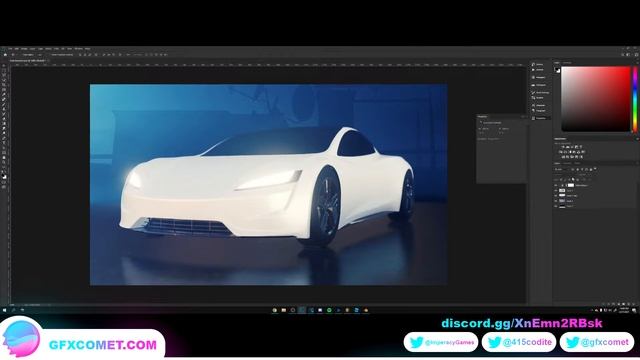Open the Image menu

[24, 49]
